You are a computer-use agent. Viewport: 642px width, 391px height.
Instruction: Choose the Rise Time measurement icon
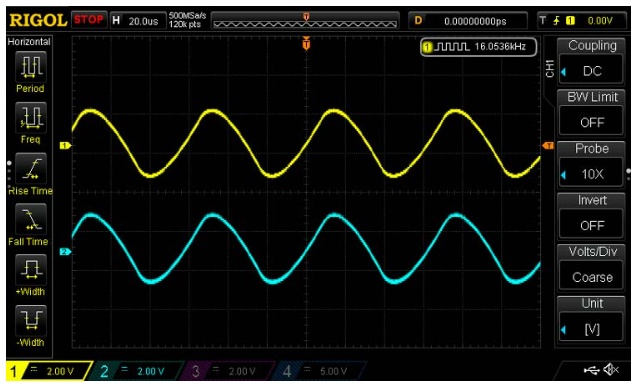point(31,168)
